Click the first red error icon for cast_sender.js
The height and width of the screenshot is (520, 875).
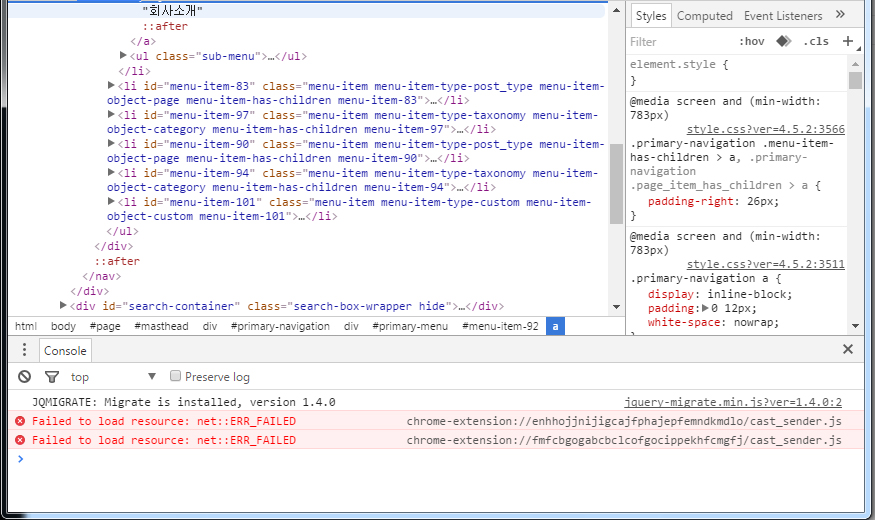(20, 421)
